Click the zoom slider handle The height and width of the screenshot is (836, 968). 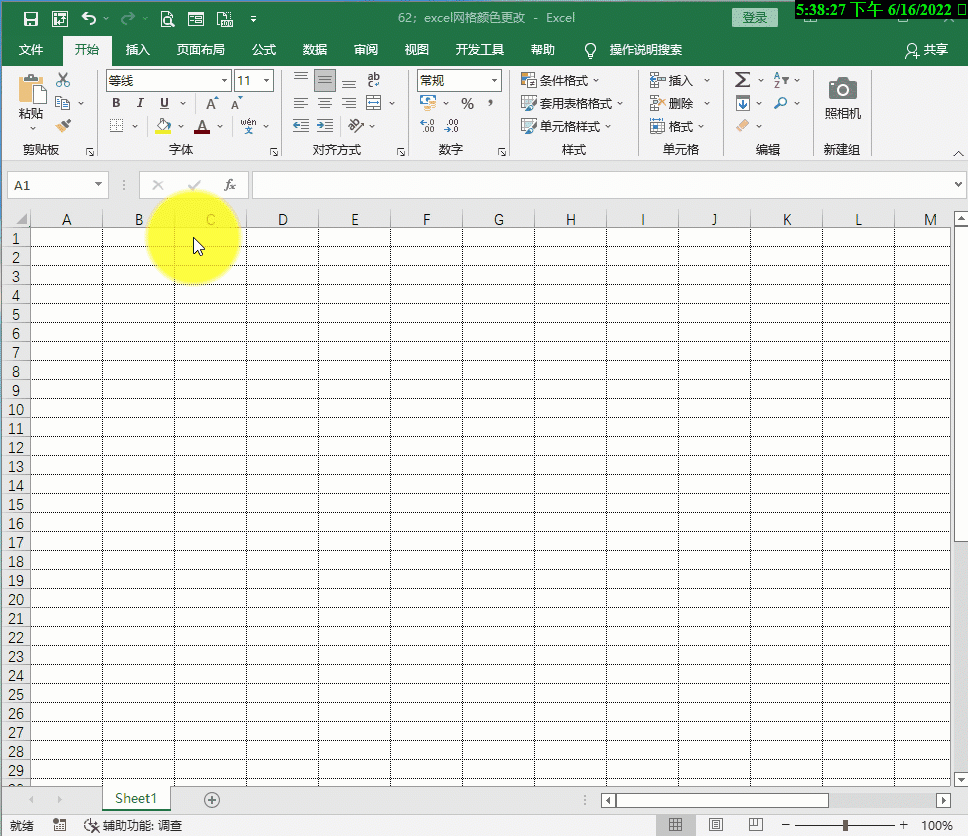(845, 826)
